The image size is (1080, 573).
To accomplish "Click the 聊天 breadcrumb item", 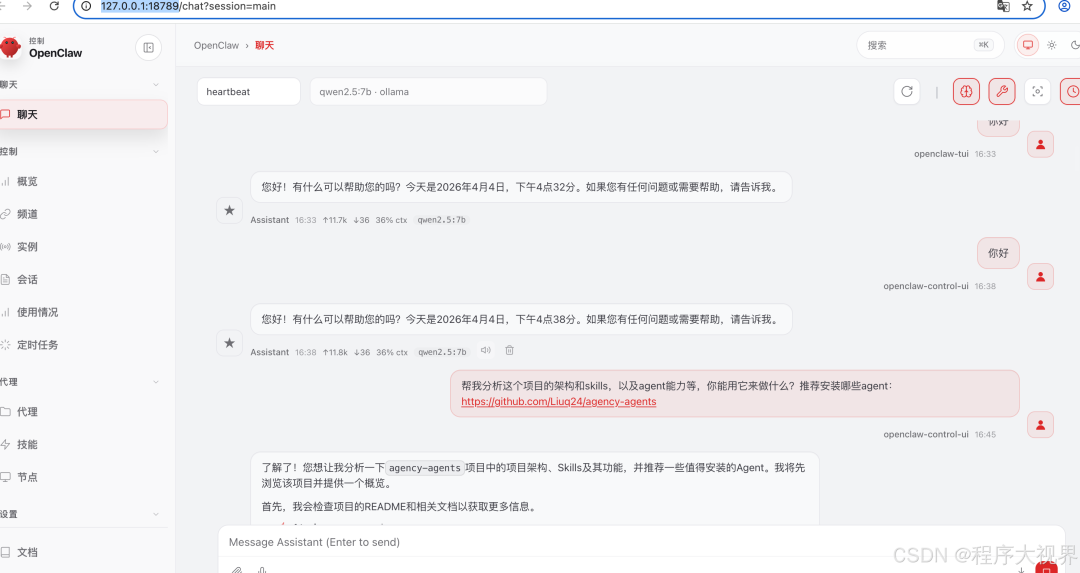I will [x=264, y=45].
